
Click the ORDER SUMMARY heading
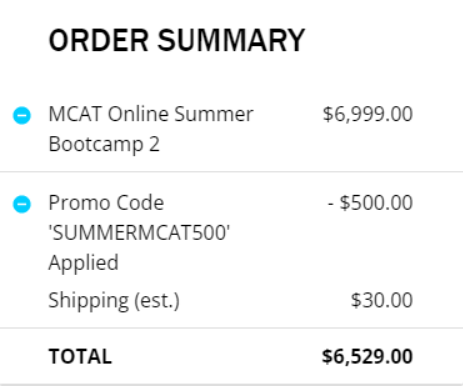[177, 40]
